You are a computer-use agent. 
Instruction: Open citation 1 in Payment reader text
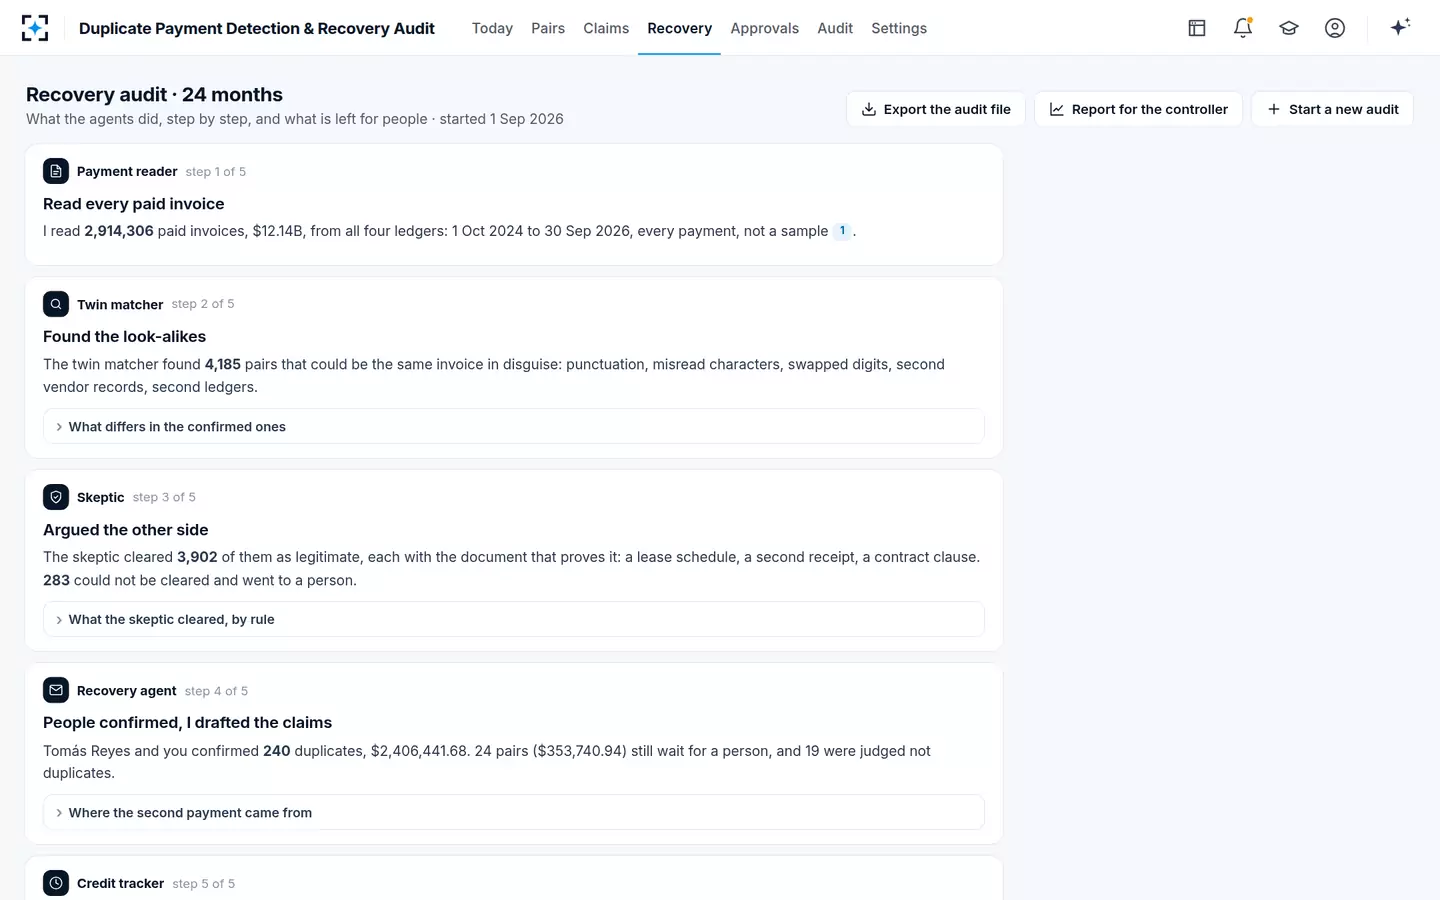[x=842, y=231]
